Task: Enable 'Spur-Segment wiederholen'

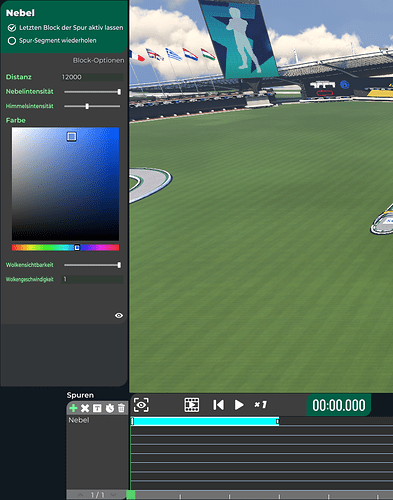Action: [x=12, y=41]
